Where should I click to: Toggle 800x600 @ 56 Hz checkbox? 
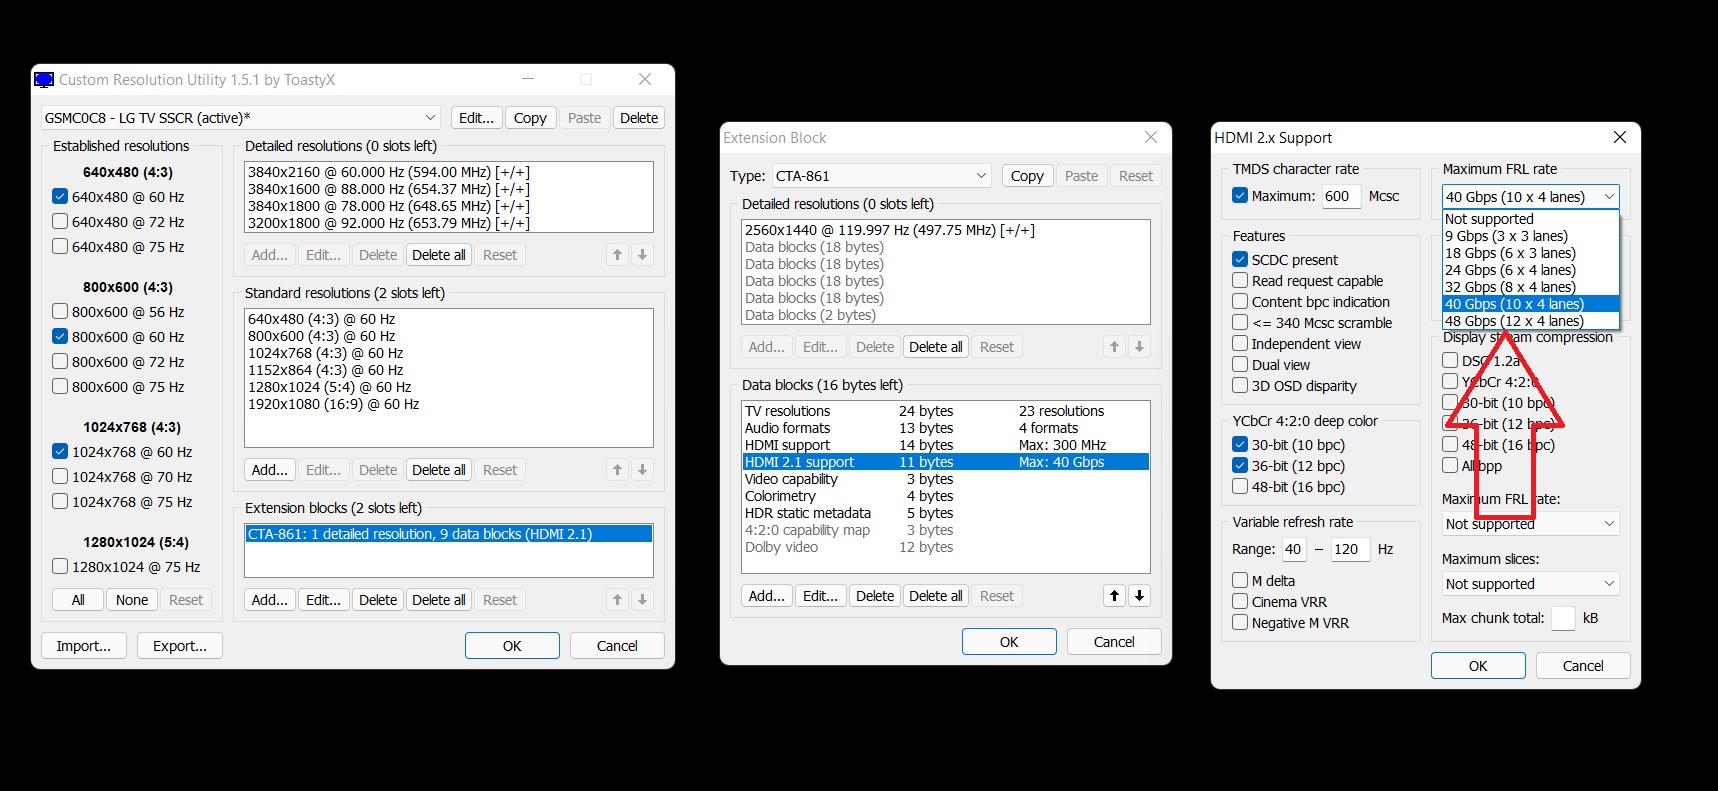pyautogui.click(x=60, y=312)
